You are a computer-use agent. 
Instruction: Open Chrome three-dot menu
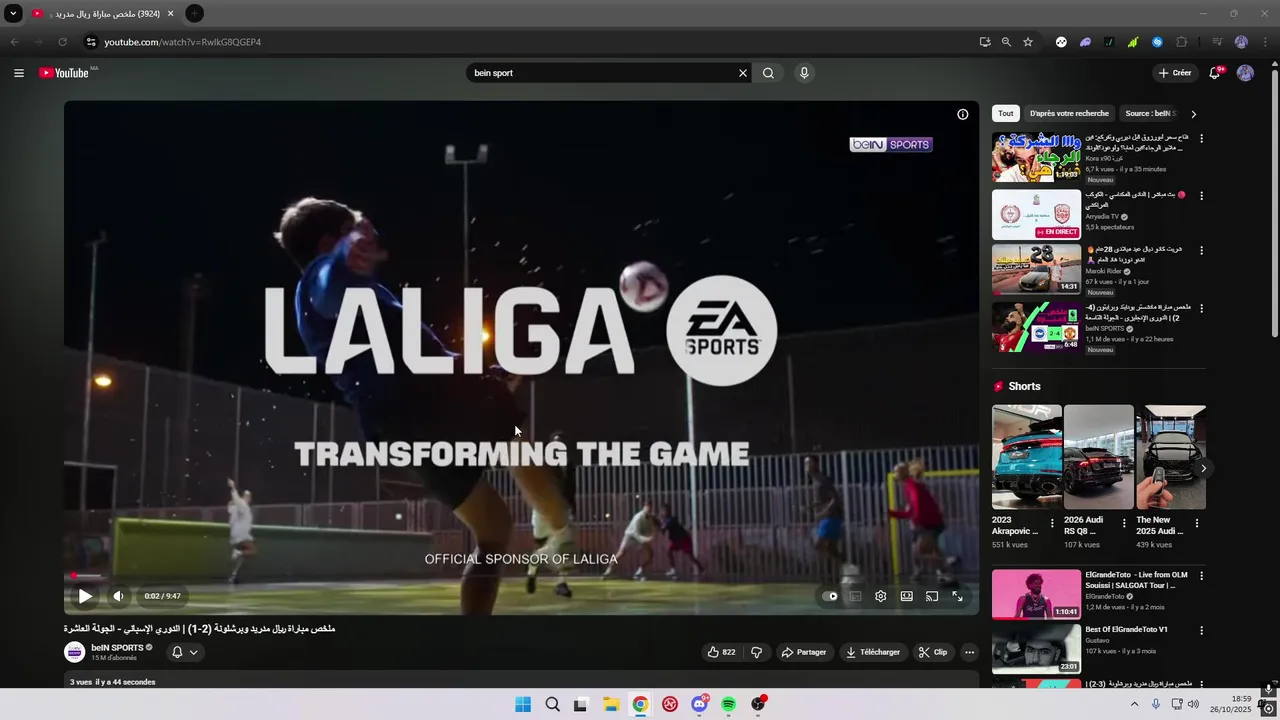point(1266,42)
